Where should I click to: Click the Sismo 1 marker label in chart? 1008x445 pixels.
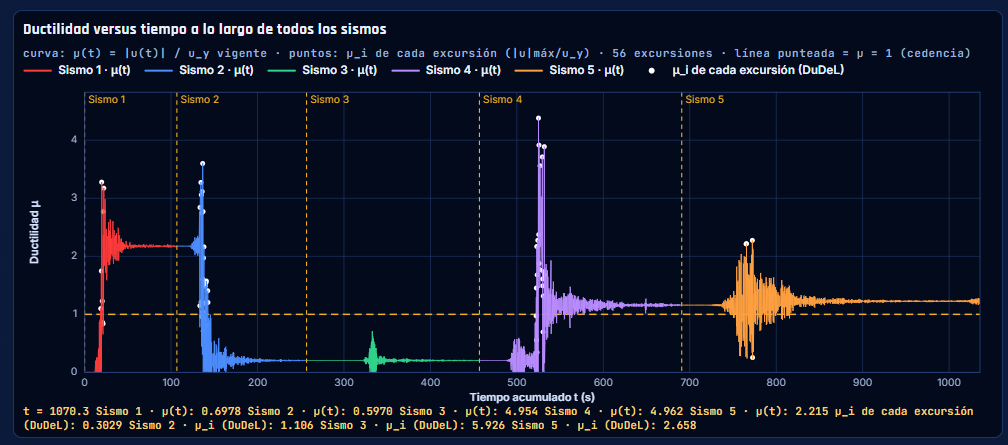107,100
